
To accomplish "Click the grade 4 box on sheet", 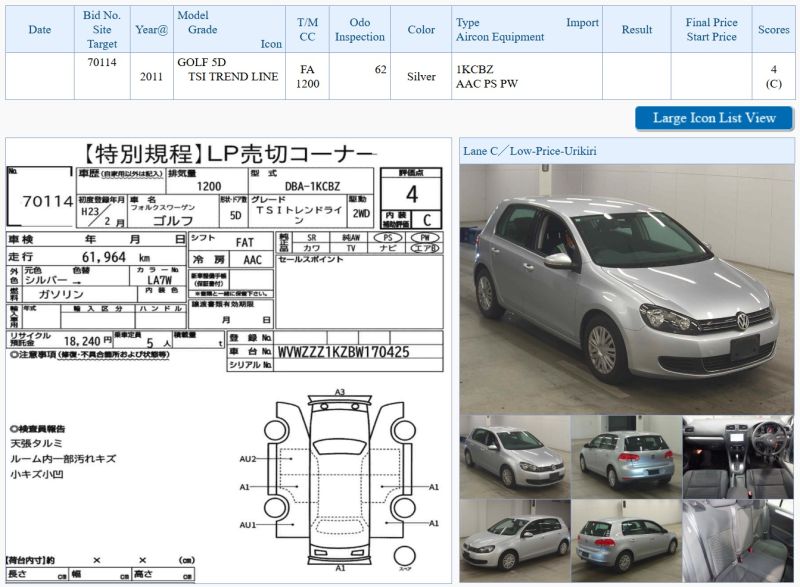I will 411,194.
